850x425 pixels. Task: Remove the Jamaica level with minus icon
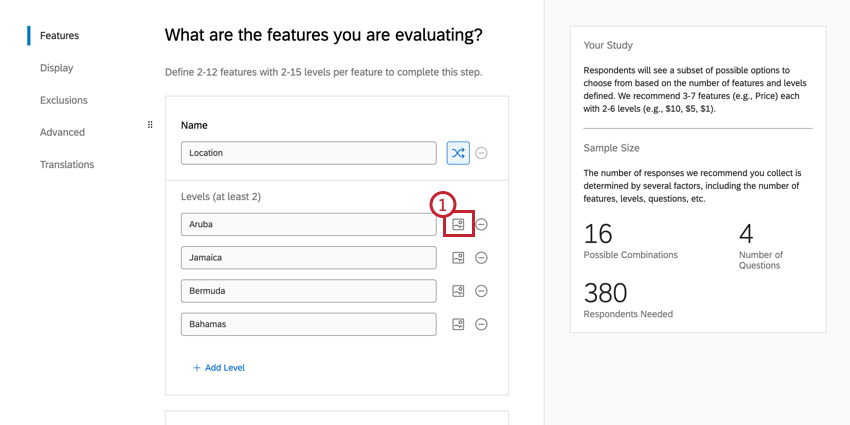481,258
